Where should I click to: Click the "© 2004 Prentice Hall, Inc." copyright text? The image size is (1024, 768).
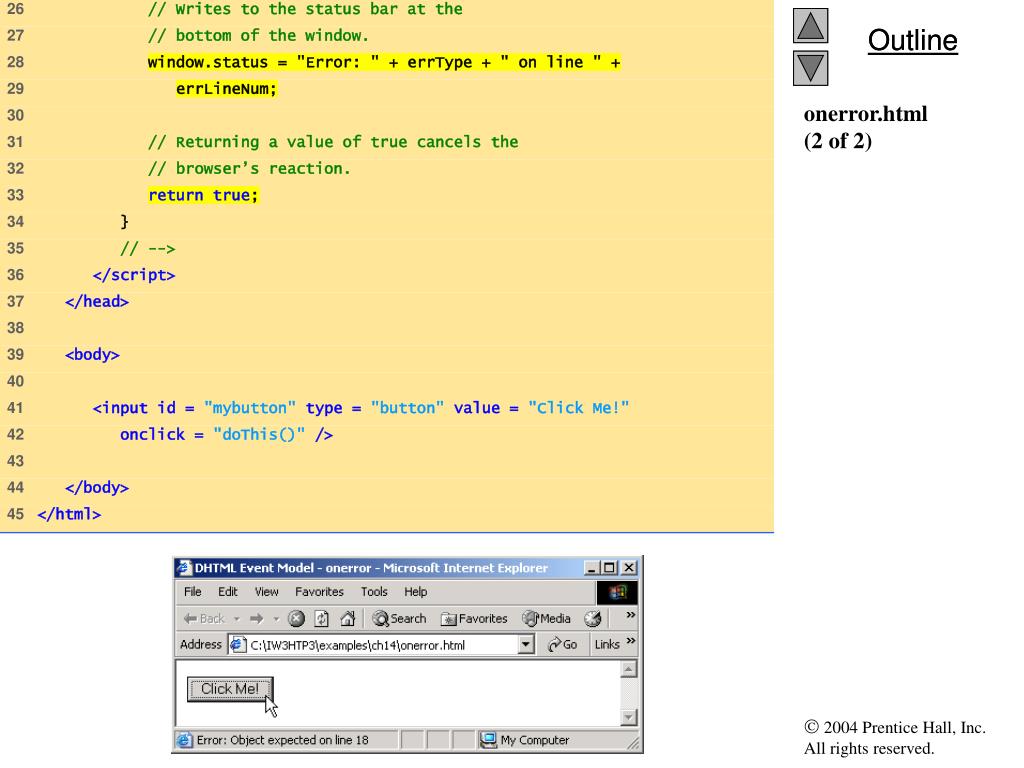895,728
